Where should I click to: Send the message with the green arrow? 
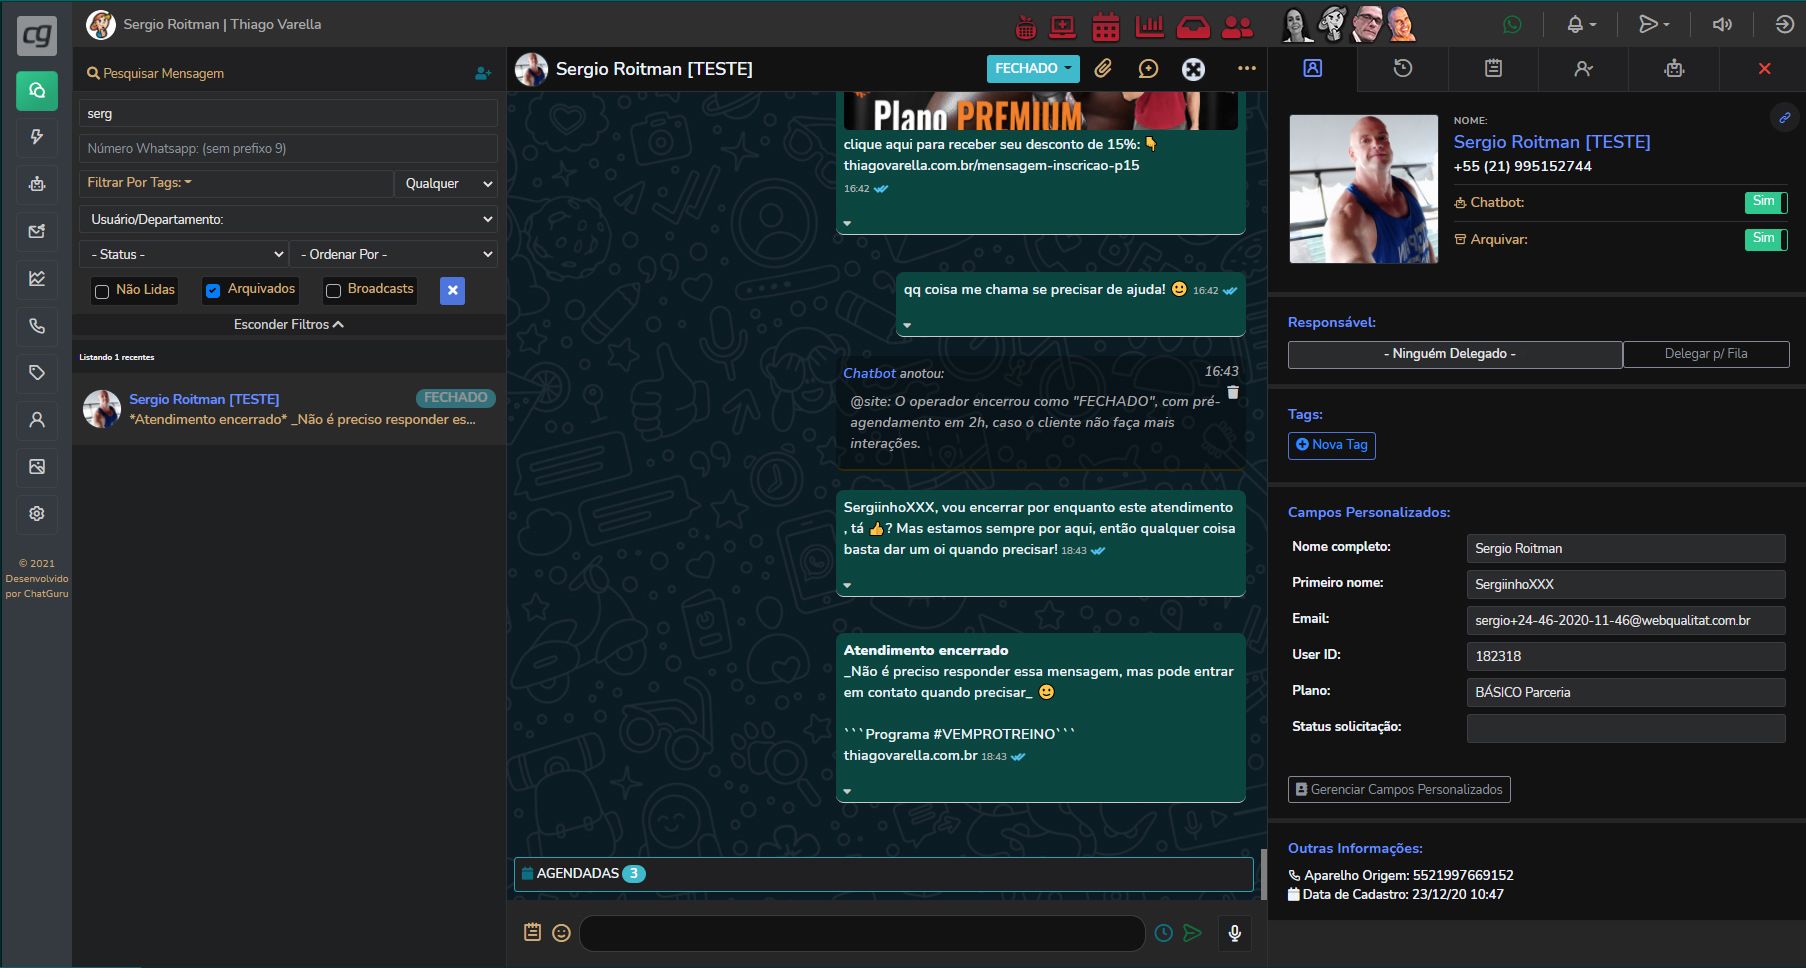pyautogui.click(x=1192, y=933)
